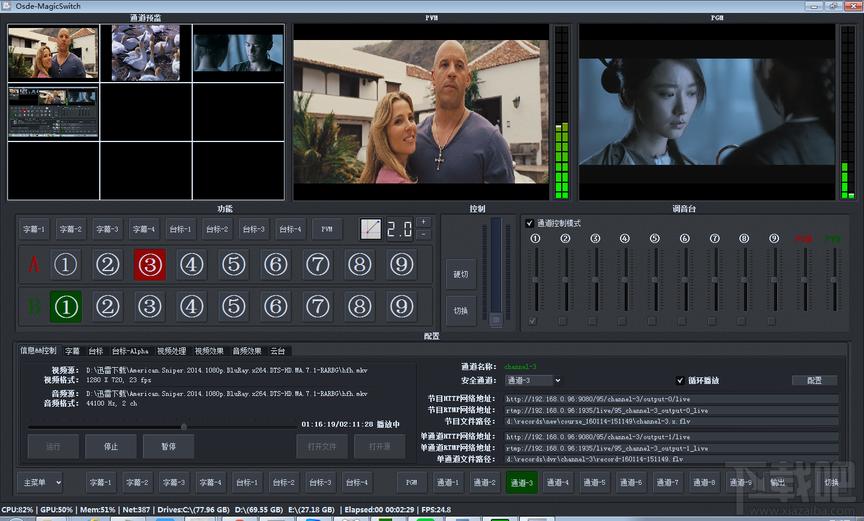Increase transition time with the plus stepper
Image resolution: width=864 pixels, height=521 pixels.
pos(423,222)
